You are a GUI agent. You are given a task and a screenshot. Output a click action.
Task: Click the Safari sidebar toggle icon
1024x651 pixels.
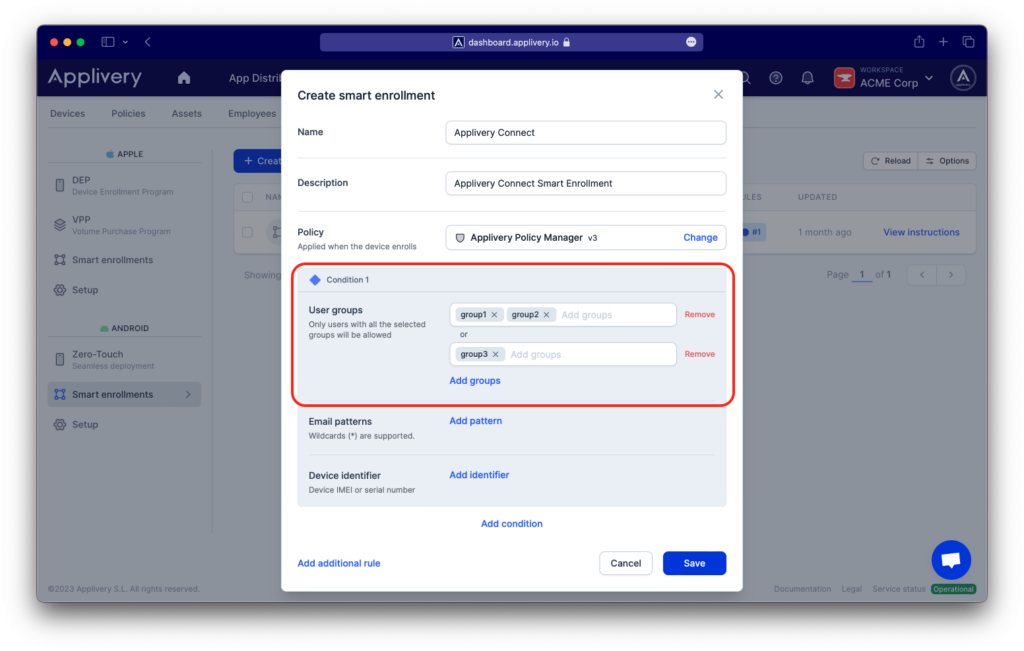point(108,42)
